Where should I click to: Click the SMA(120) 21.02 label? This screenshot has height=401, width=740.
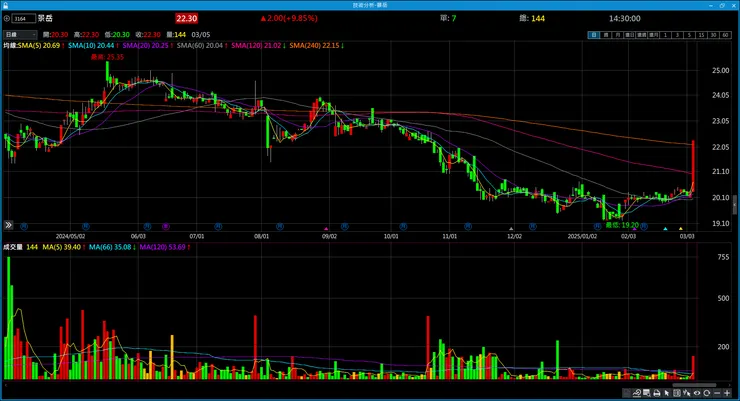pyautogui.click(x=256, y=46)
